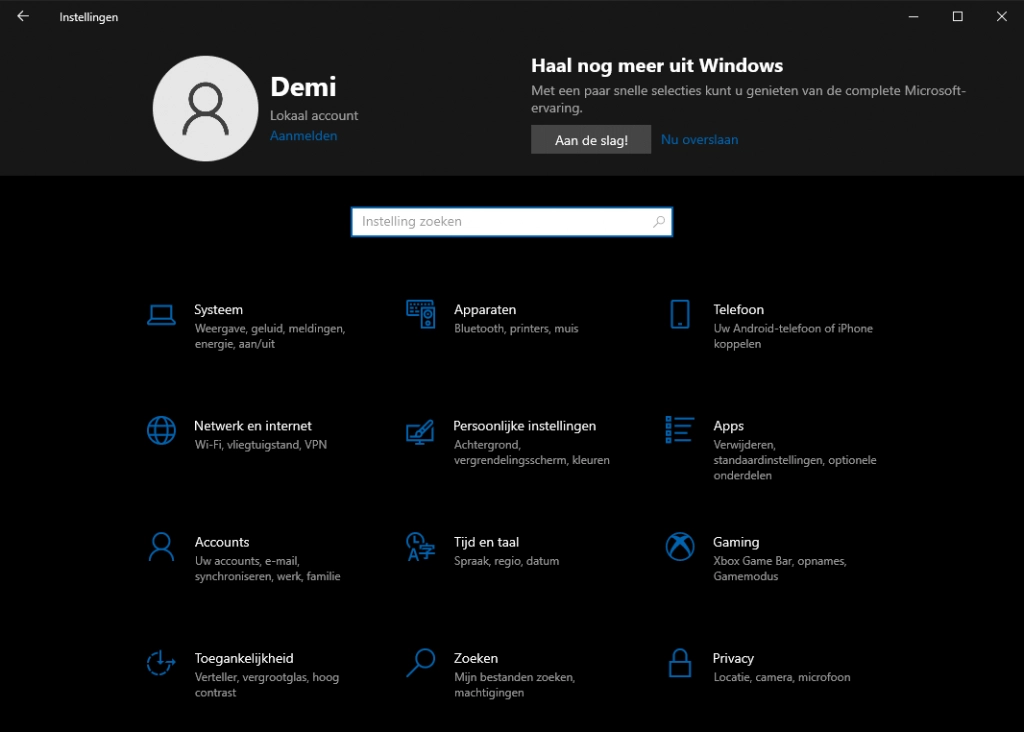Click the Persoonlijke instellingen icon
Image resolution: width=1024 pixels, height=732 pixels.
click(x=420, y=431)
